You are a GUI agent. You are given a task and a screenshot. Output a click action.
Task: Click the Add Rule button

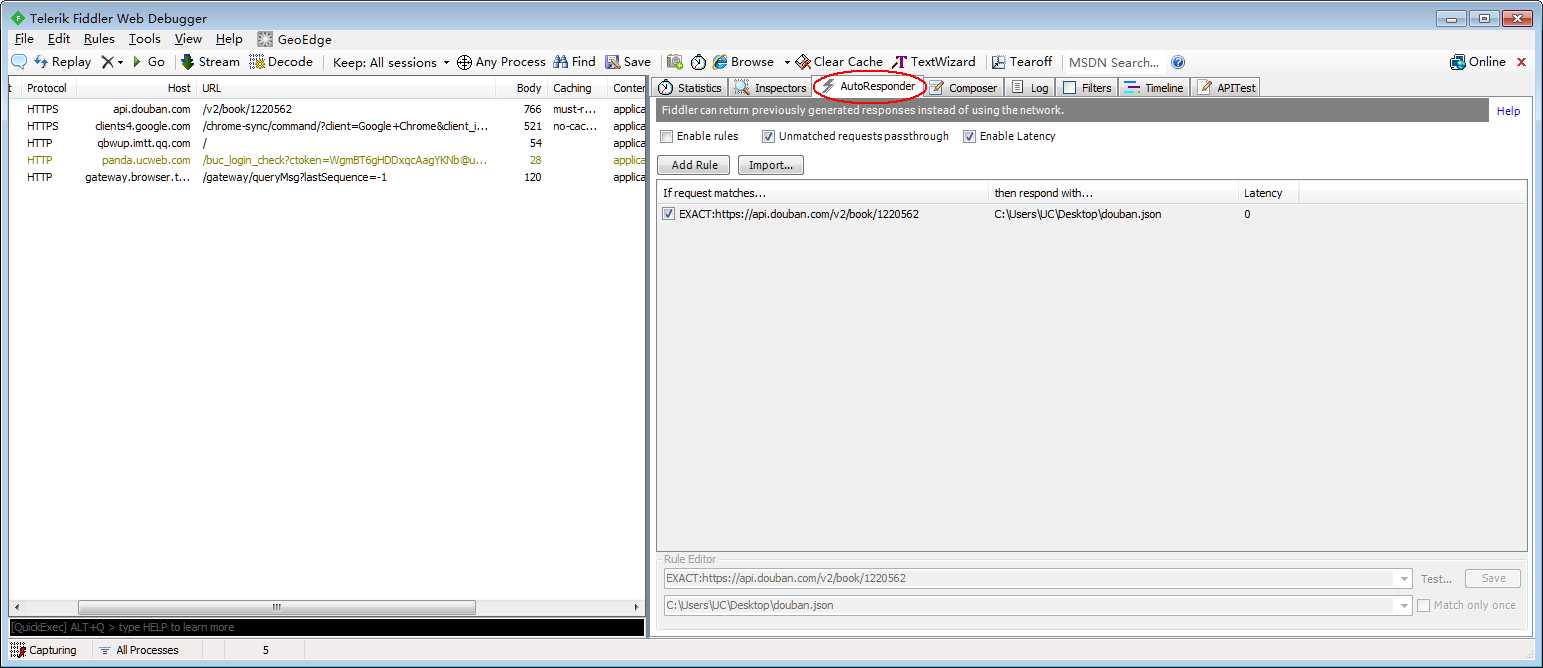694,165
